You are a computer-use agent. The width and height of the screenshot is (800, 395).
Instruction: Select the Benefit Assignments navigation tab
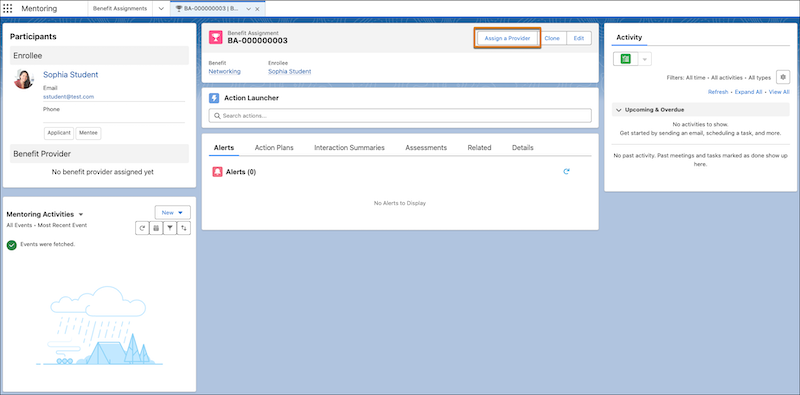(x=120, y=9)
